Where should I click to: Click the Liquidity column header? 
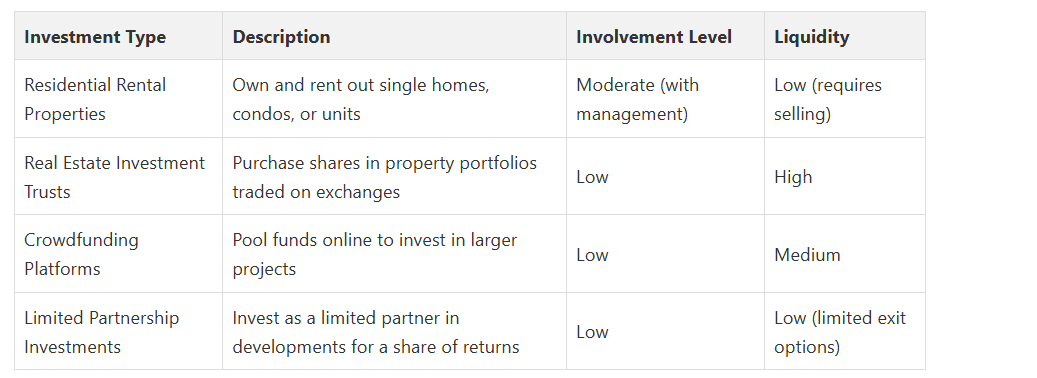coord(845,36)
